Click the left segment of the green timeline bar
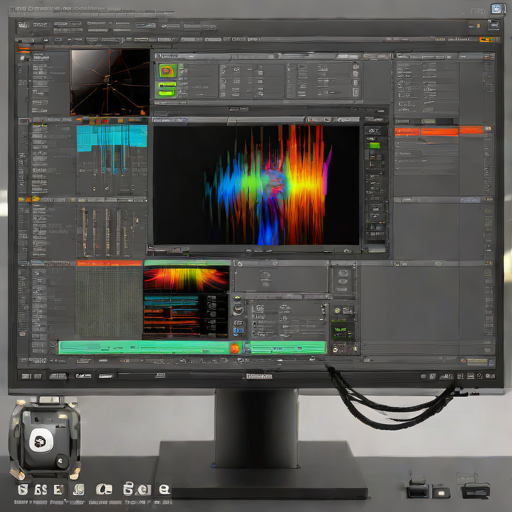The image size is (512, 512). click(144, 348)
